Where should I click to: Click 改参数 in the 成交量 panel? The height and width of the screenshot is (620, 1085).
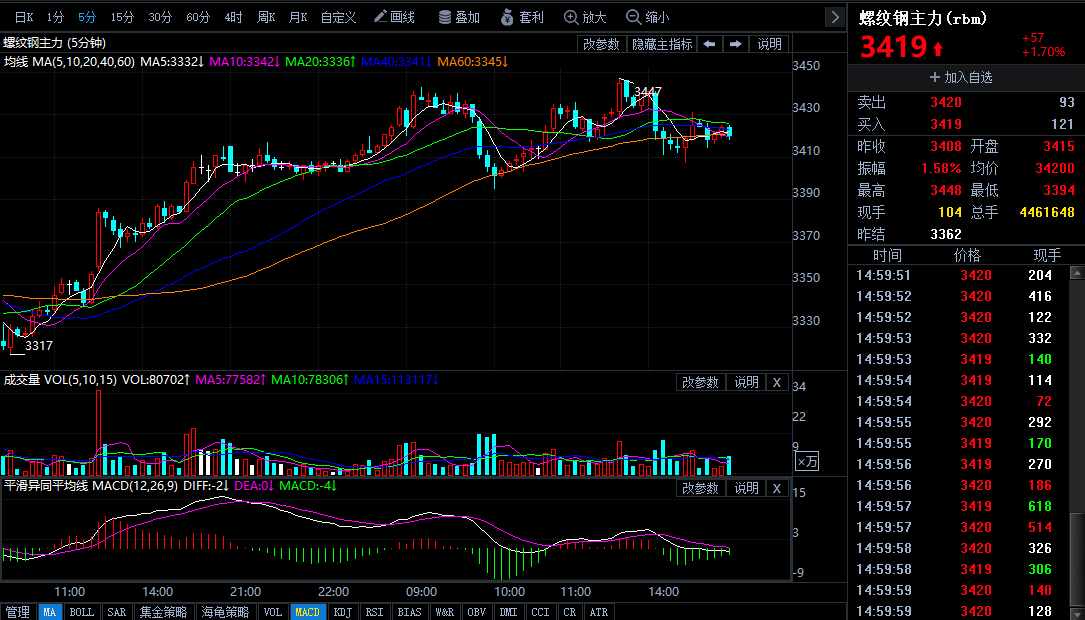coord(700,382)
